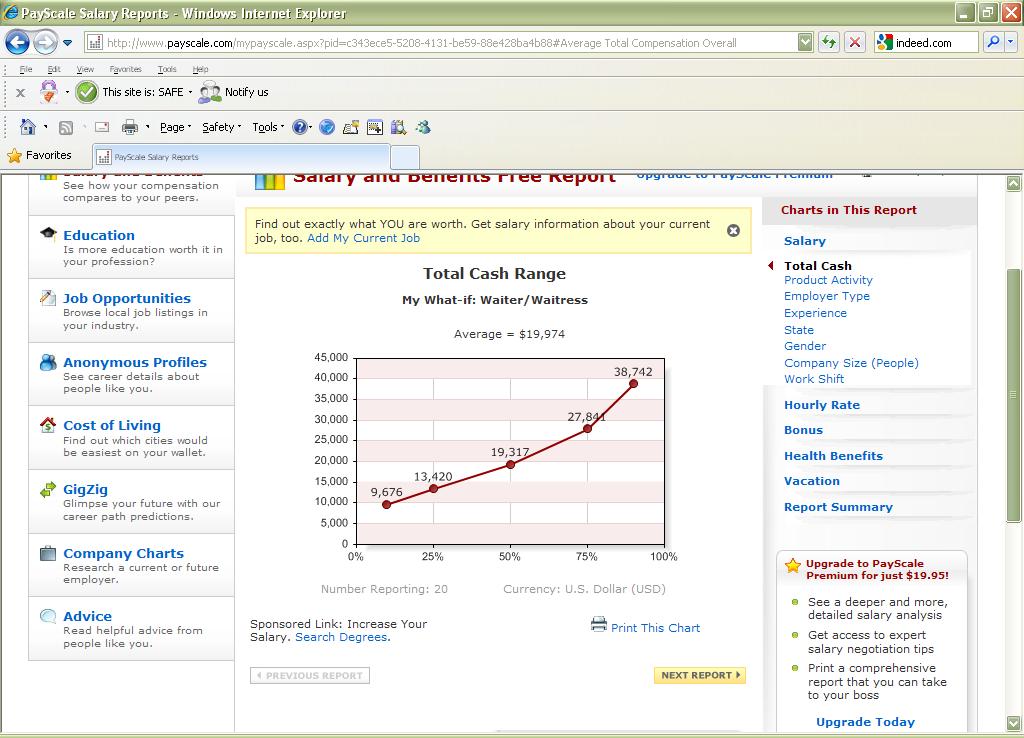The height and width of the screenshot is (738, 1024).
Task: Close the security toolbar with the X
Action: pyautogui.click(x=21, y=93)
